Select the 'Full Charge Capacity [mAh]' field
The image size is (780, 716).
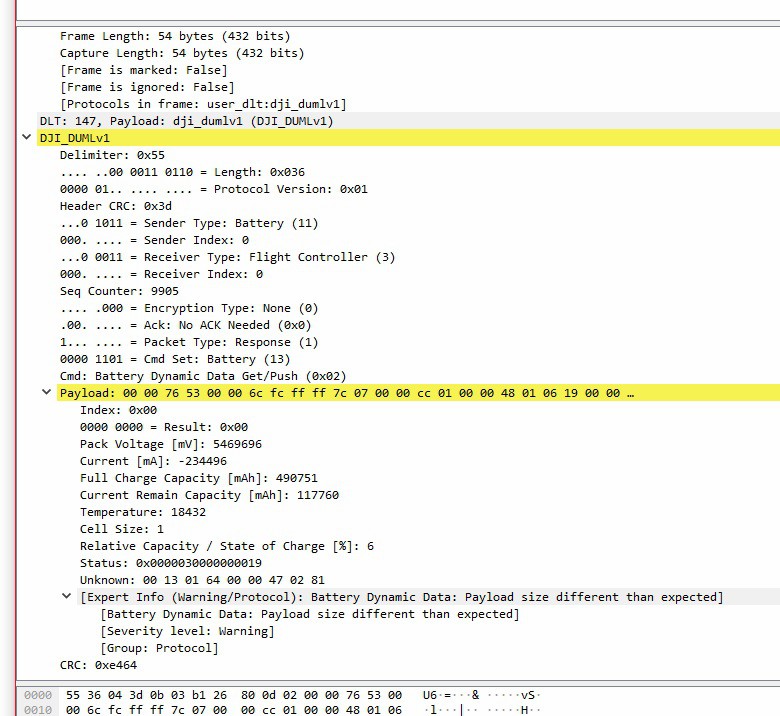(x=198, y=478)
